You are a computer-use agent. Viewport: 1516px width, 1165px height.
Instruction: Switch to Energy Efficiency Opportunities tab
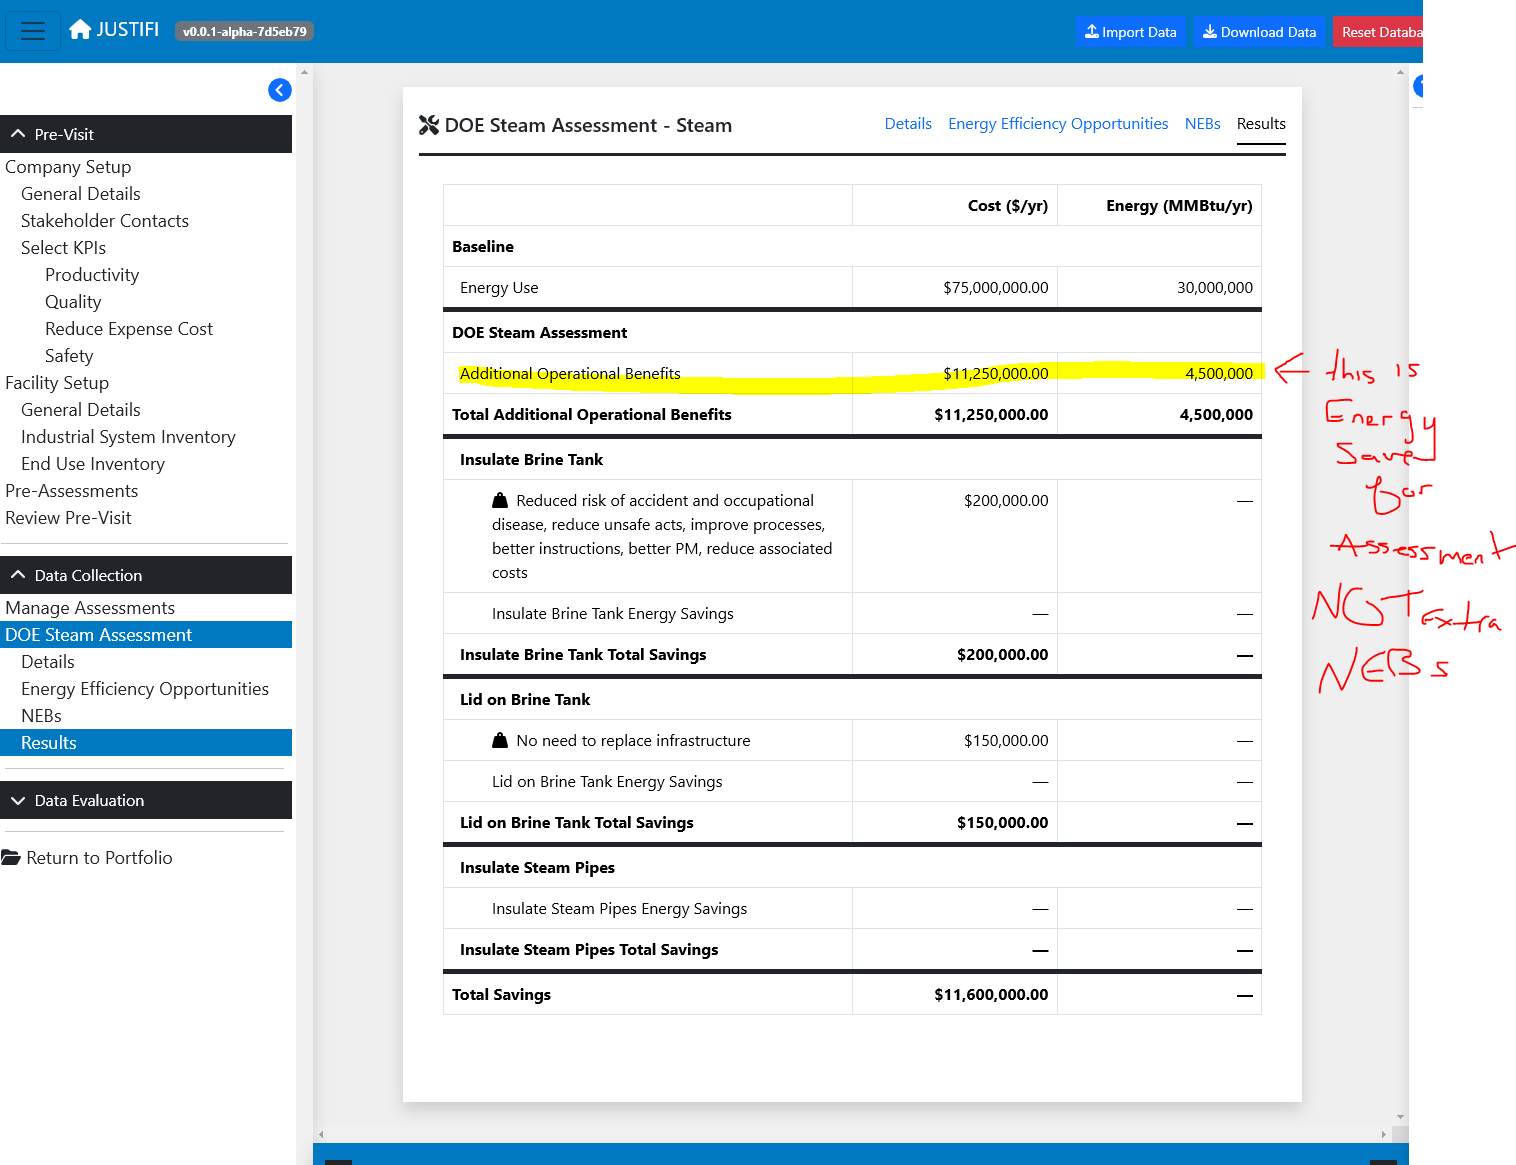tap(1058, 124)
